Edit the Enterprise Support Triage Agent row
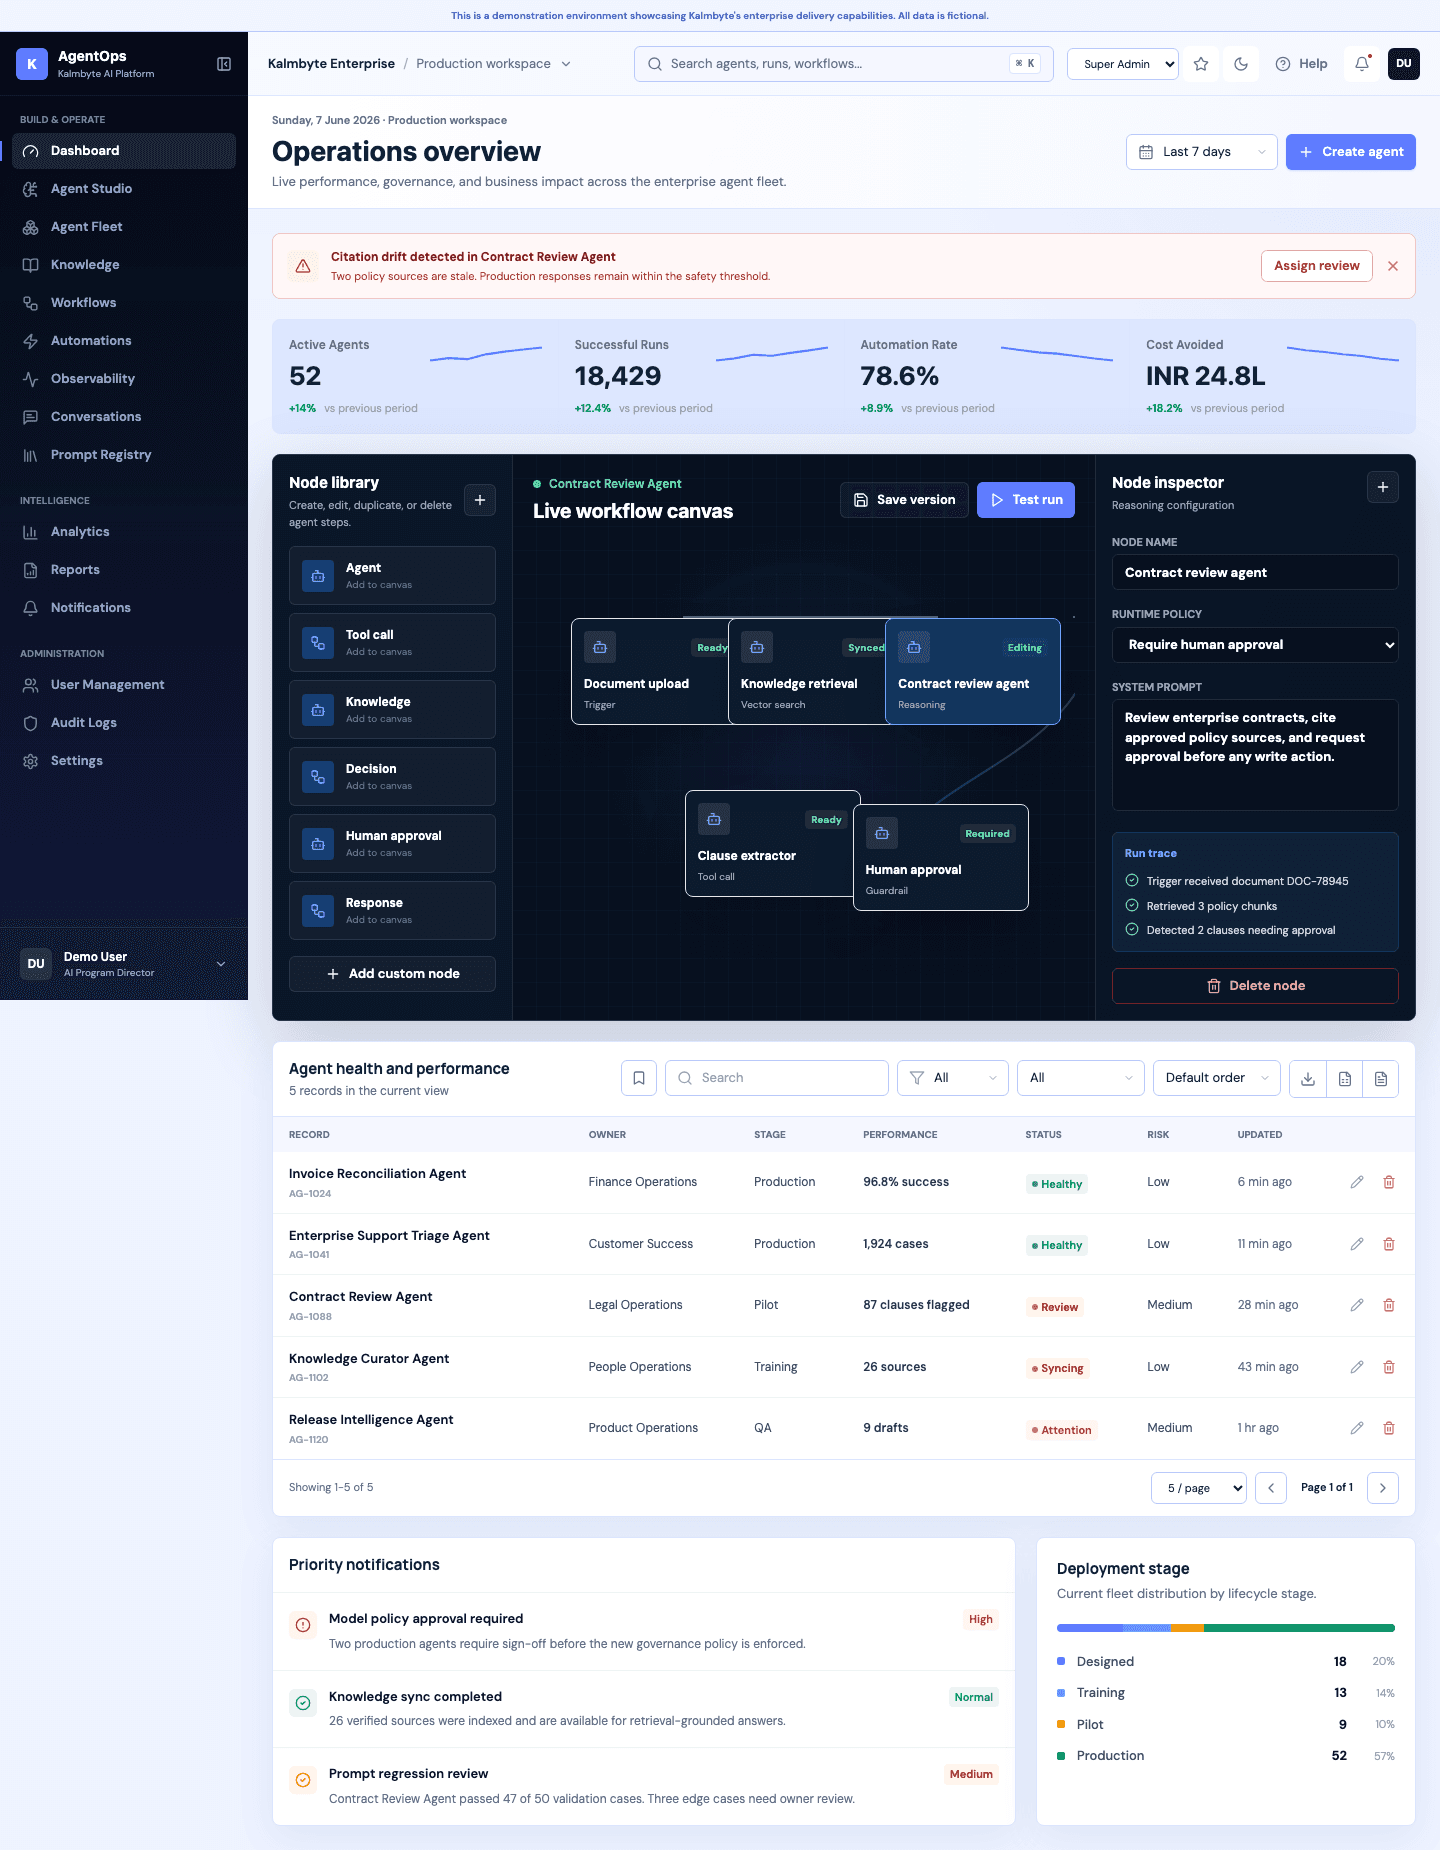The image size is (1440, 1850). (1357, 1244)
